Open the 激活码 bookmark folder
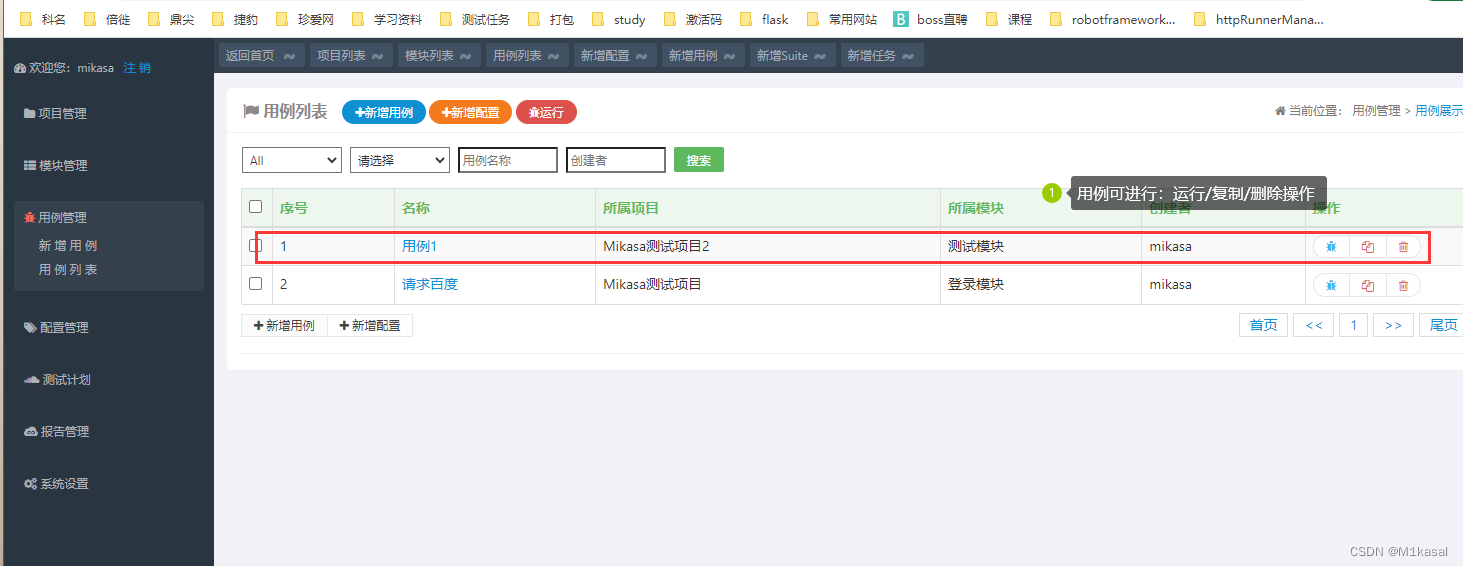The height and width of the screenshot is (566, 1463). click(693, 19)
